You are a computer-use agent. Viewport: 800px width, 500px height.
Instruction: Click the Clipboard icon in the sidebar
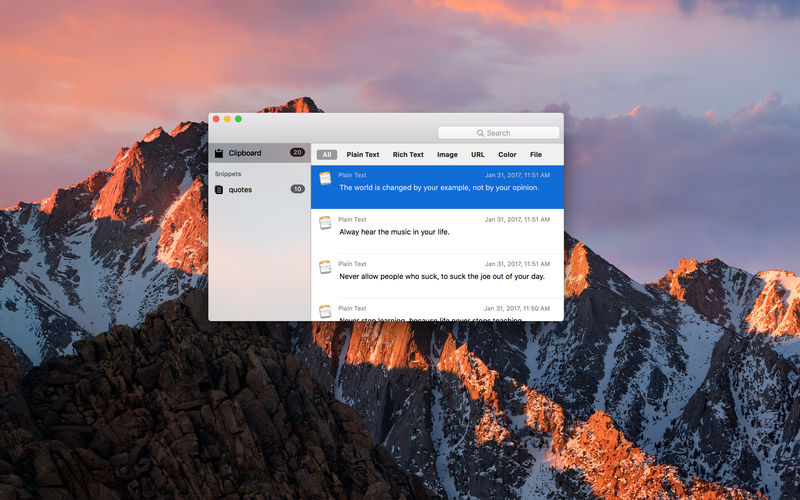219,153
